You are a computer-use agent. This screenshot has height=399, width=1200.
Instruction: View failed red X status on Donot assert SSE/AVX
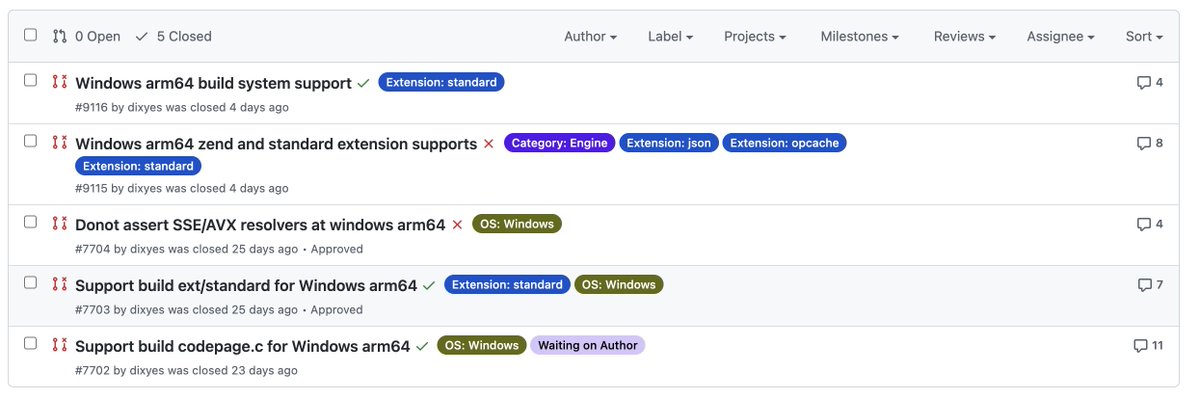pos(457,225)
